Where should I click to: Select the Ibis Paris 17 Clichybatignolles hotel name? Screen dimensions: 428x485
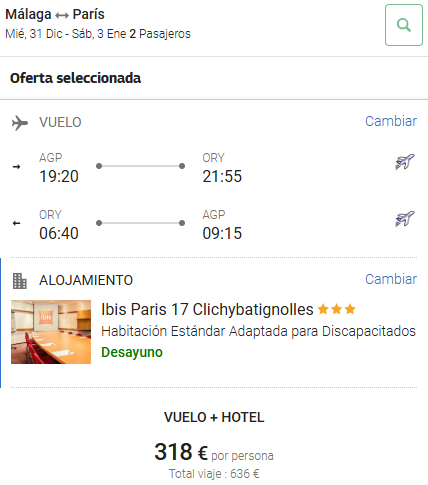pyautogui.click(x=207, y=309)
